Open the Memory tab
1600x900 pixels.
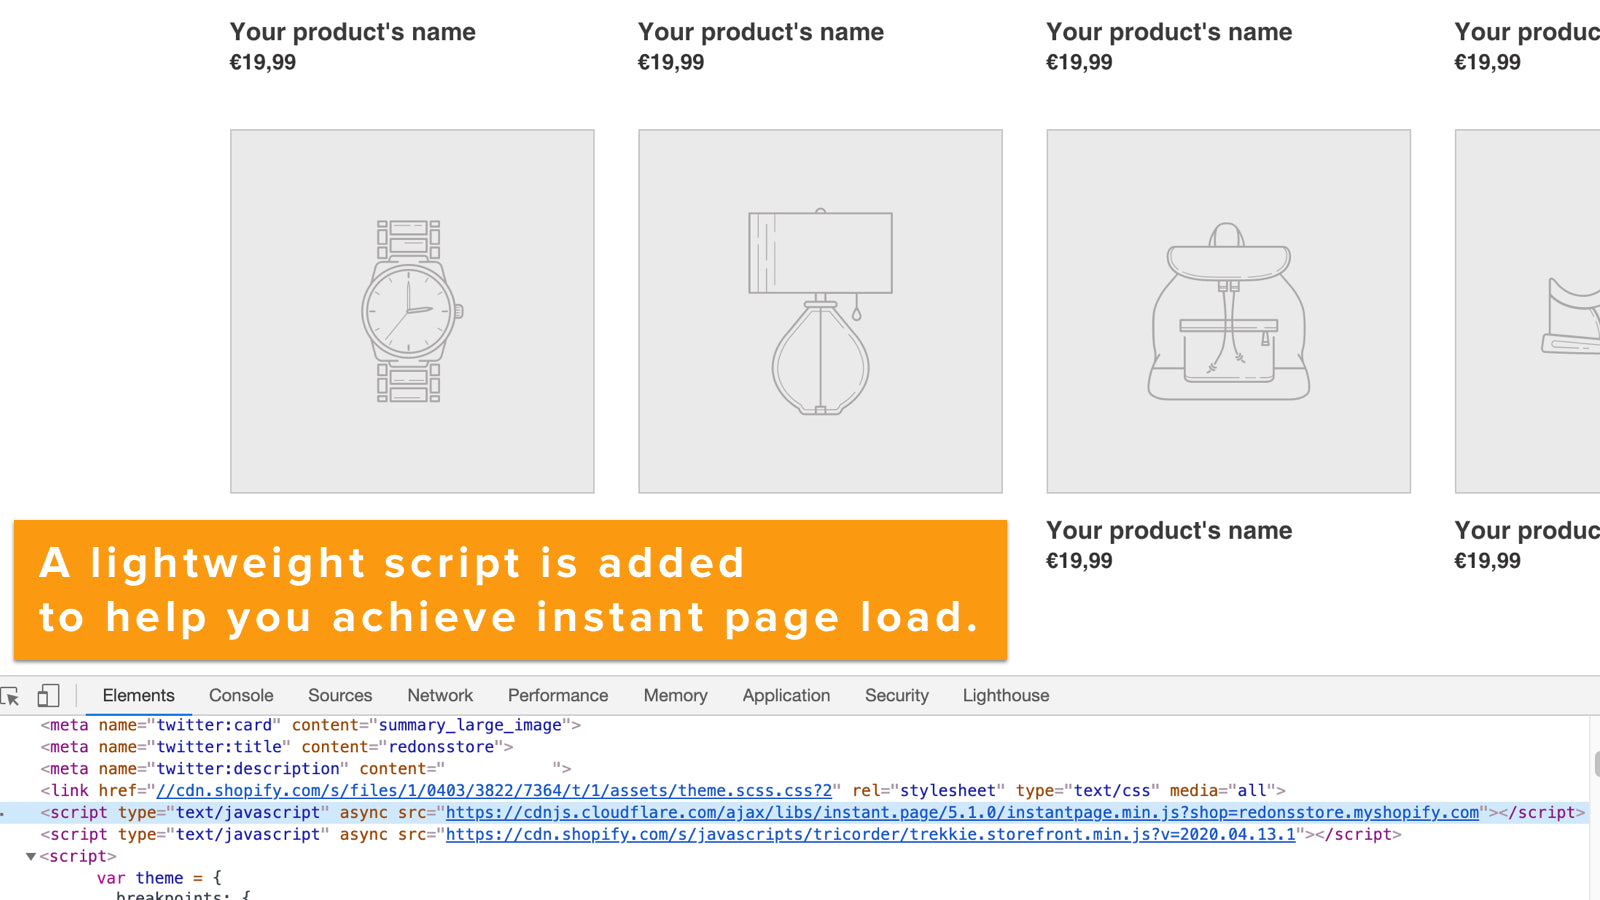(675, 696)
